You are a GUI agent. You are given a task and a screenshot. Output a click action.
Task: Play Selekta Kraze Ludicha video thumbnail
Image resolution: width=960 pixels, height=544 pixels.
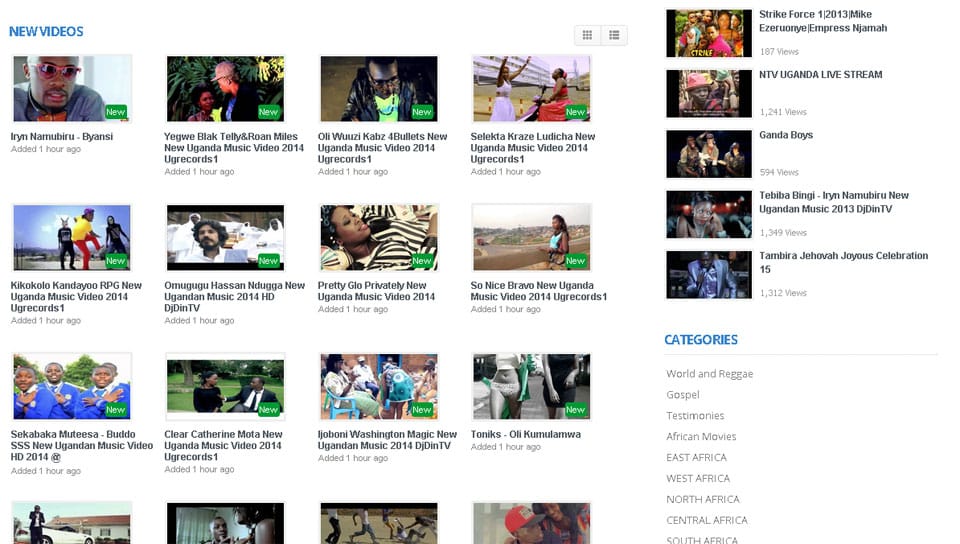[531, 89]
